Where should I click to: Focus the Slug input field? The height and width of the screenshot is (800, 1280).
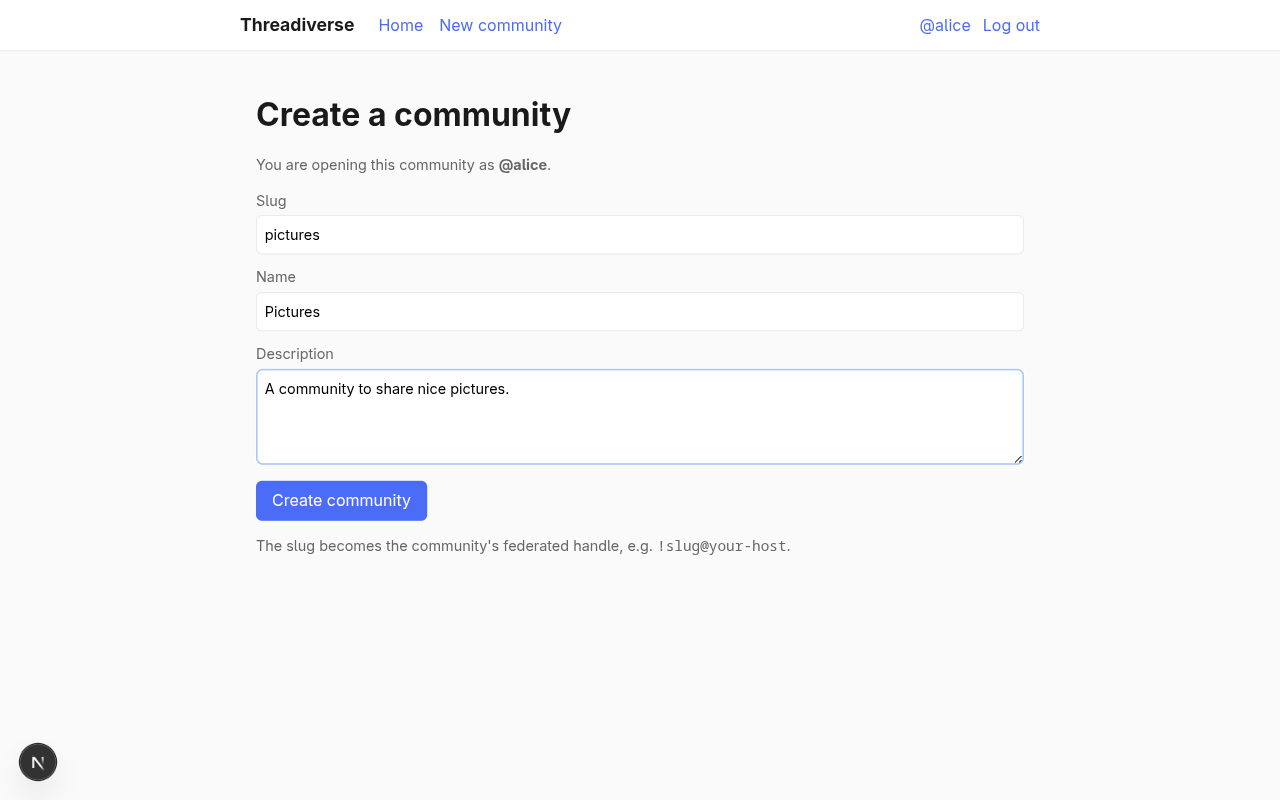point(639,235)
